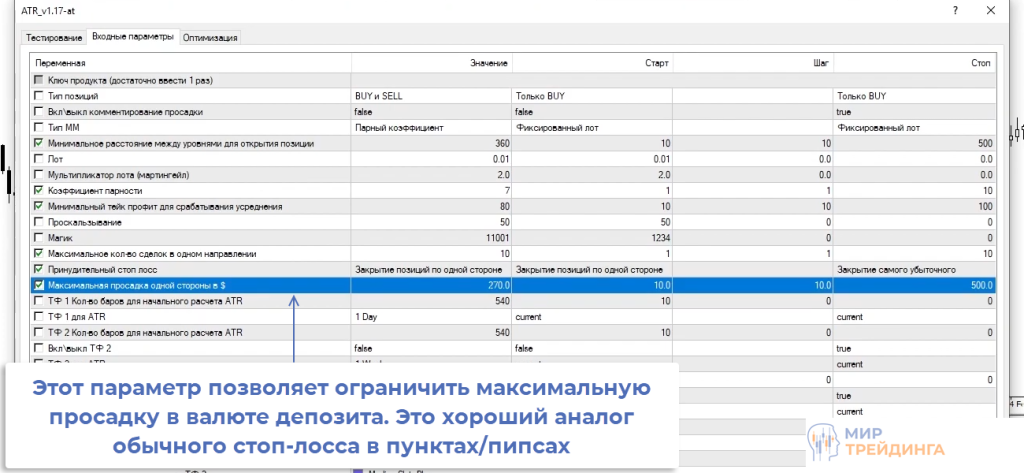Image resolution: width=1024 pixels, height=473 pixels.
Task: Open Принудительный стоп лосс value dropdown
Action: [432, 269]
